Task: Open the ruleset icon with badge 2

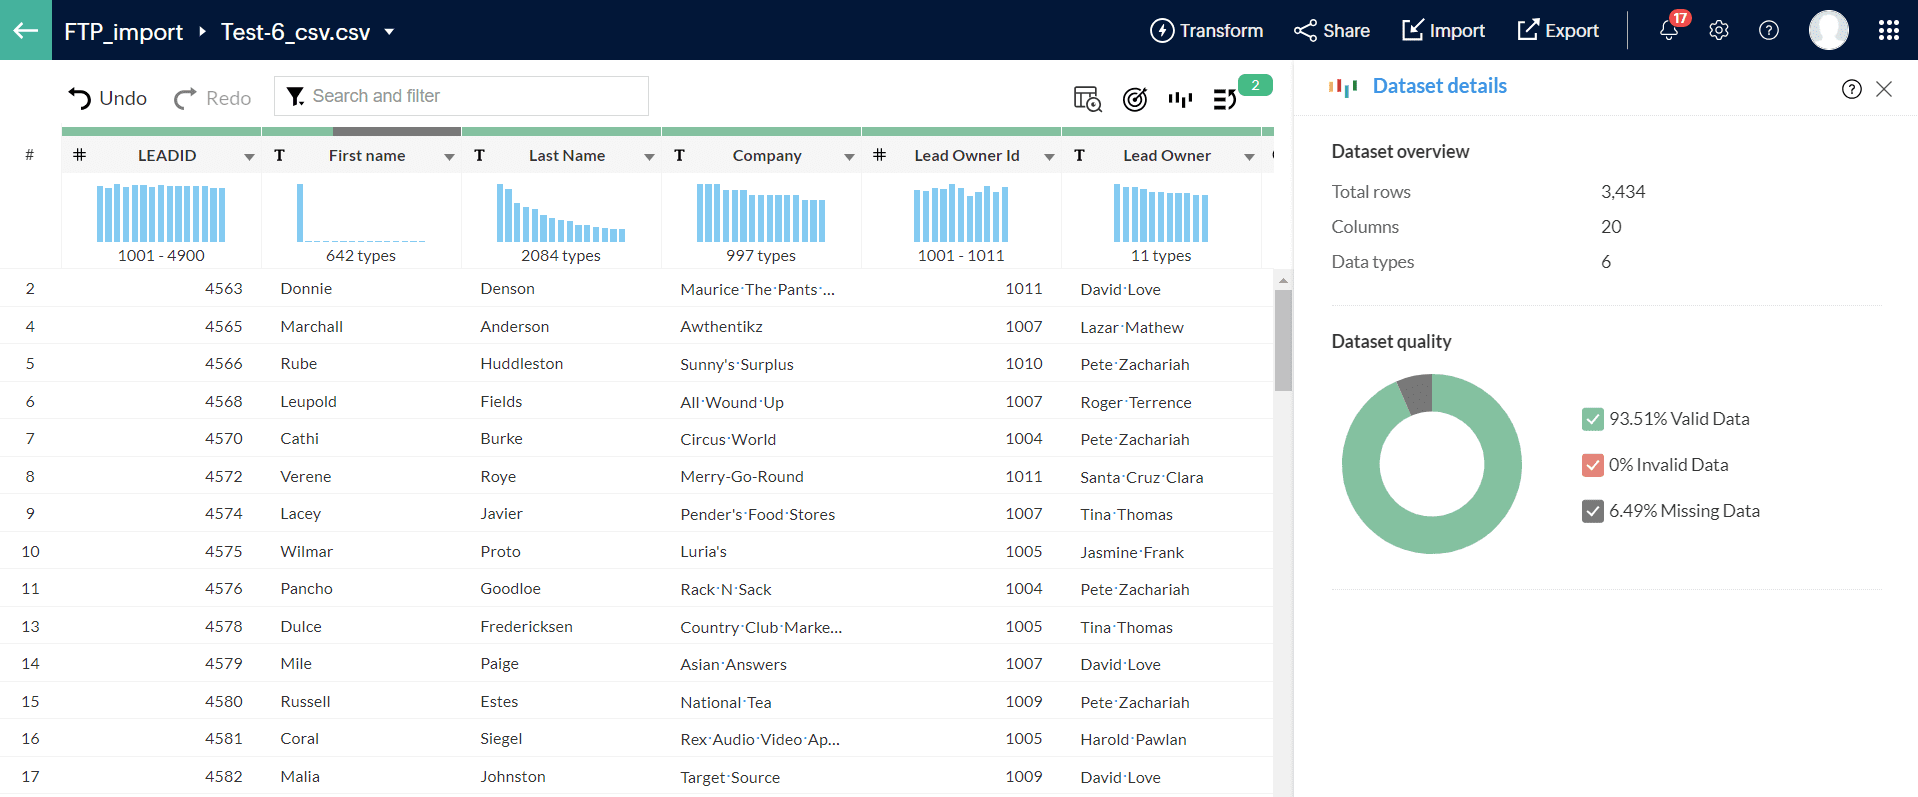Action: 1226,99
